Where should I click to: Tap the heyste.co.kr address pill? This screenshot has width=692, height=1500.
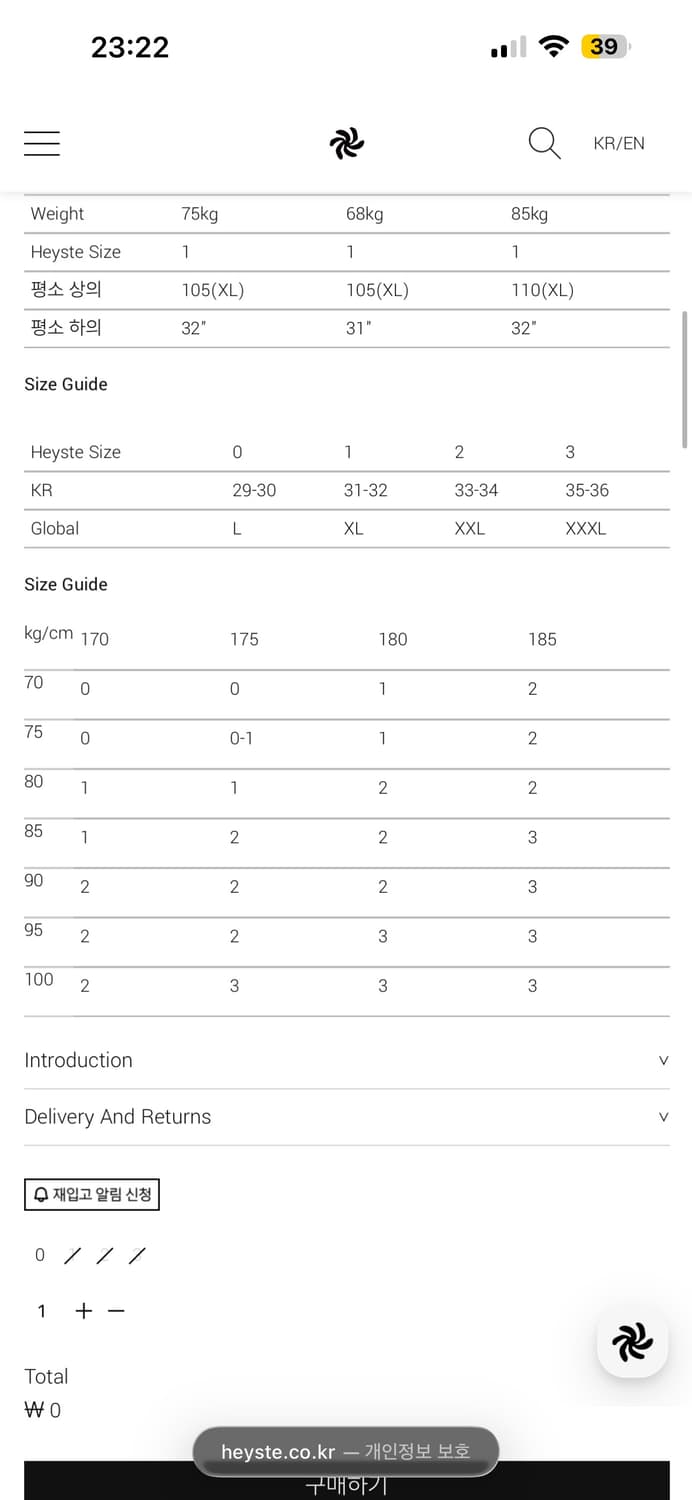[345, 1452]
